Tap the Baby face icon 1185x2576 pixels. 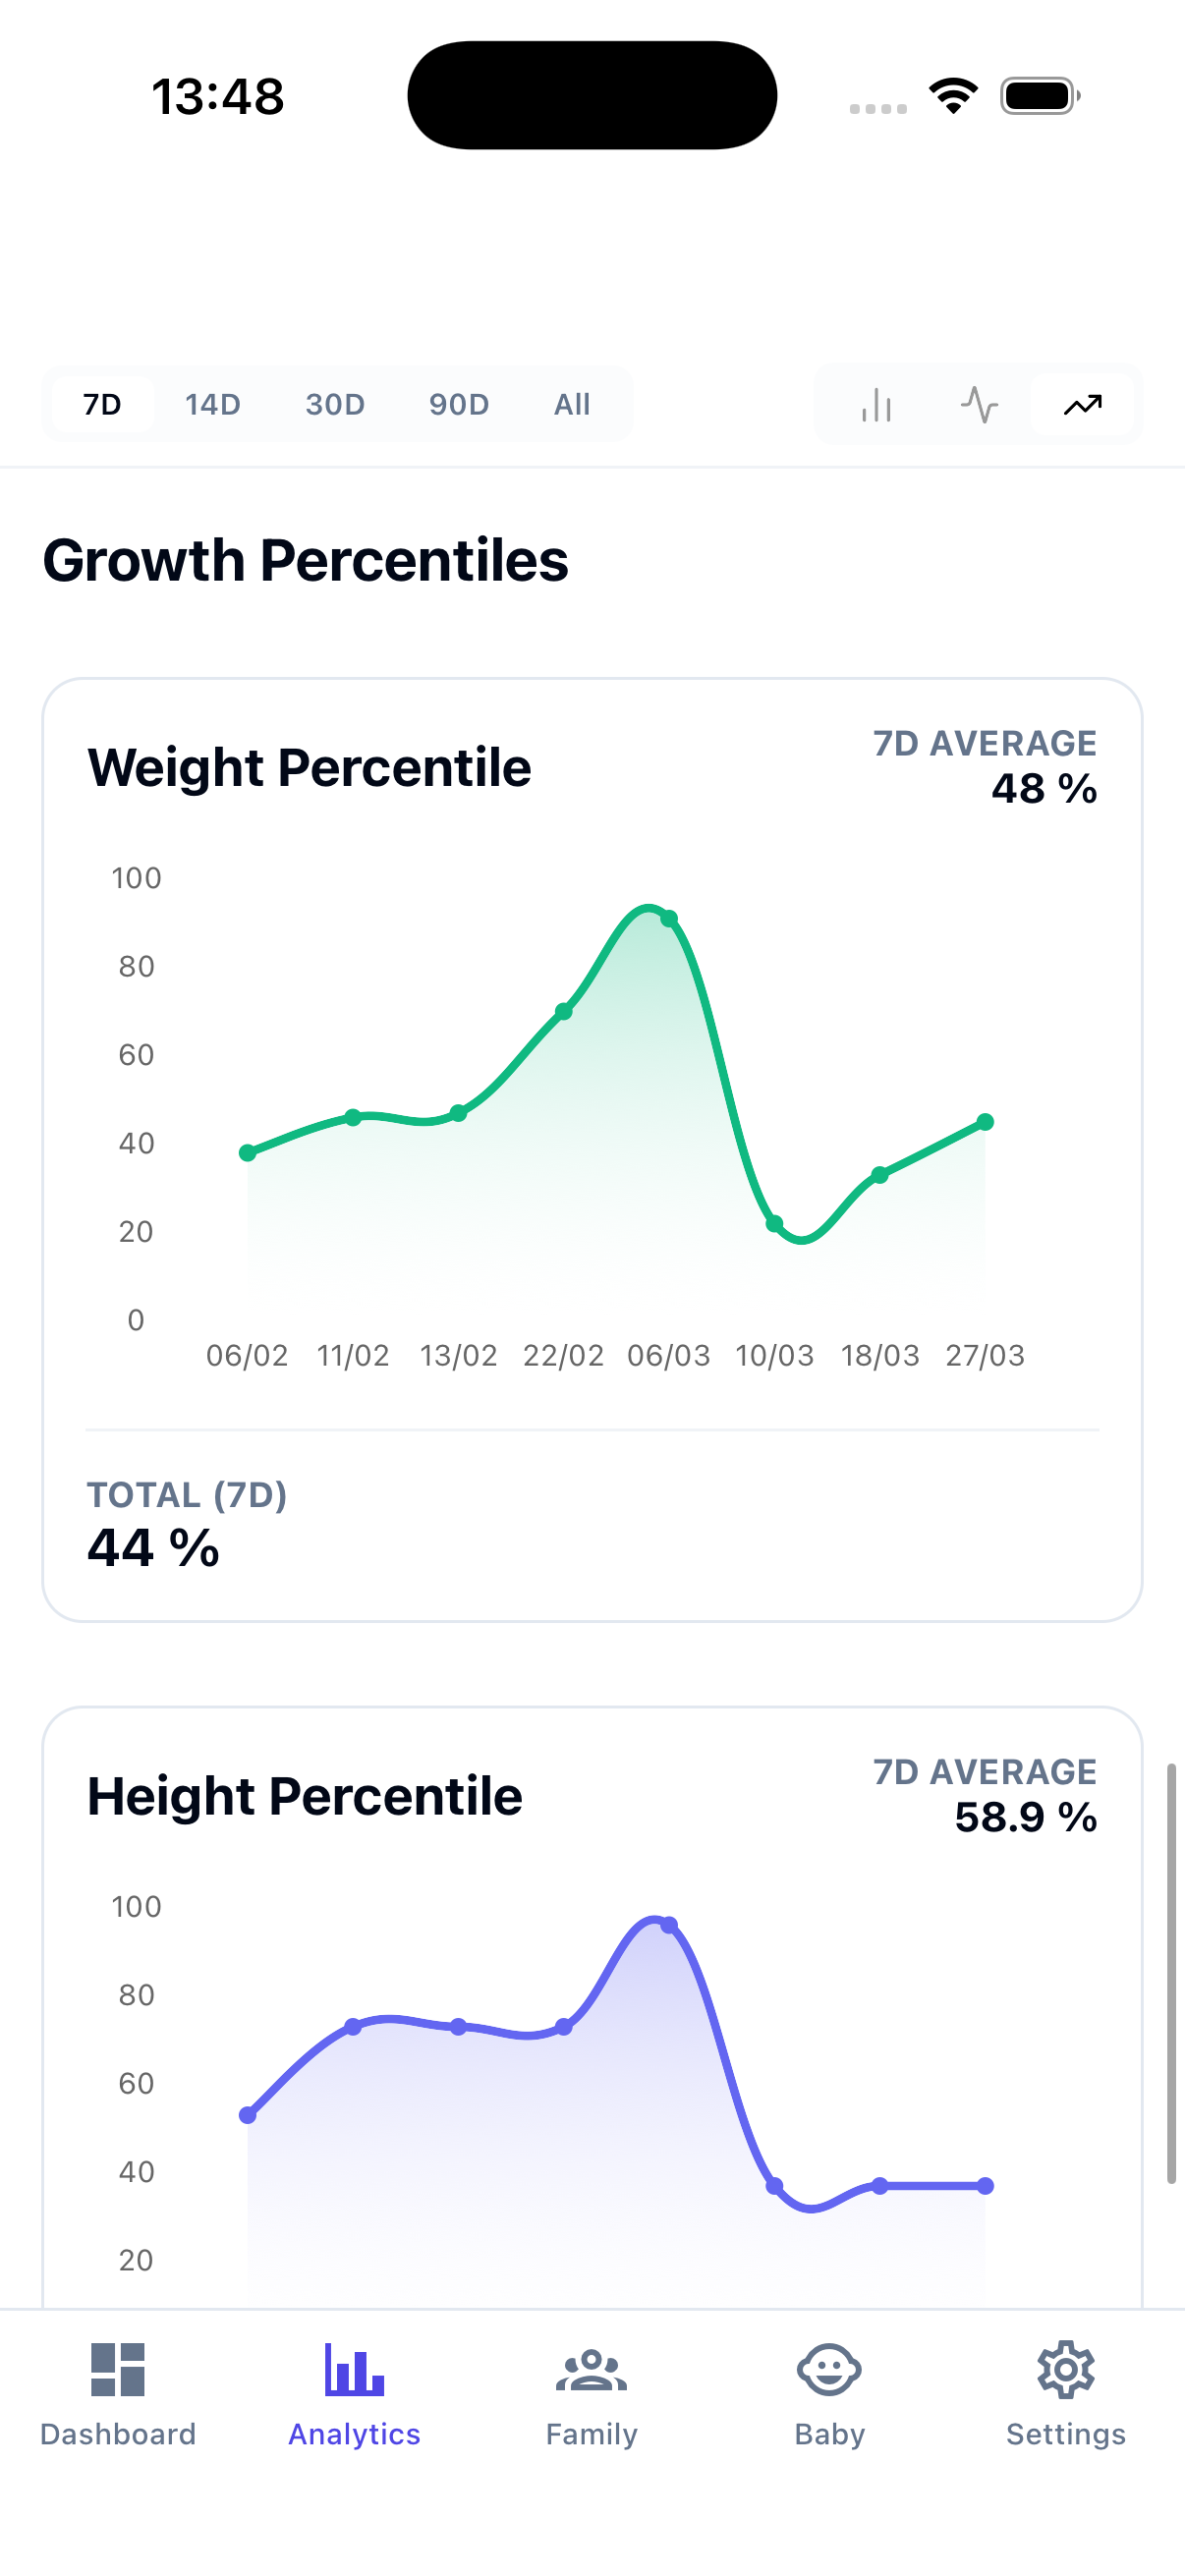pos(829,2369)
